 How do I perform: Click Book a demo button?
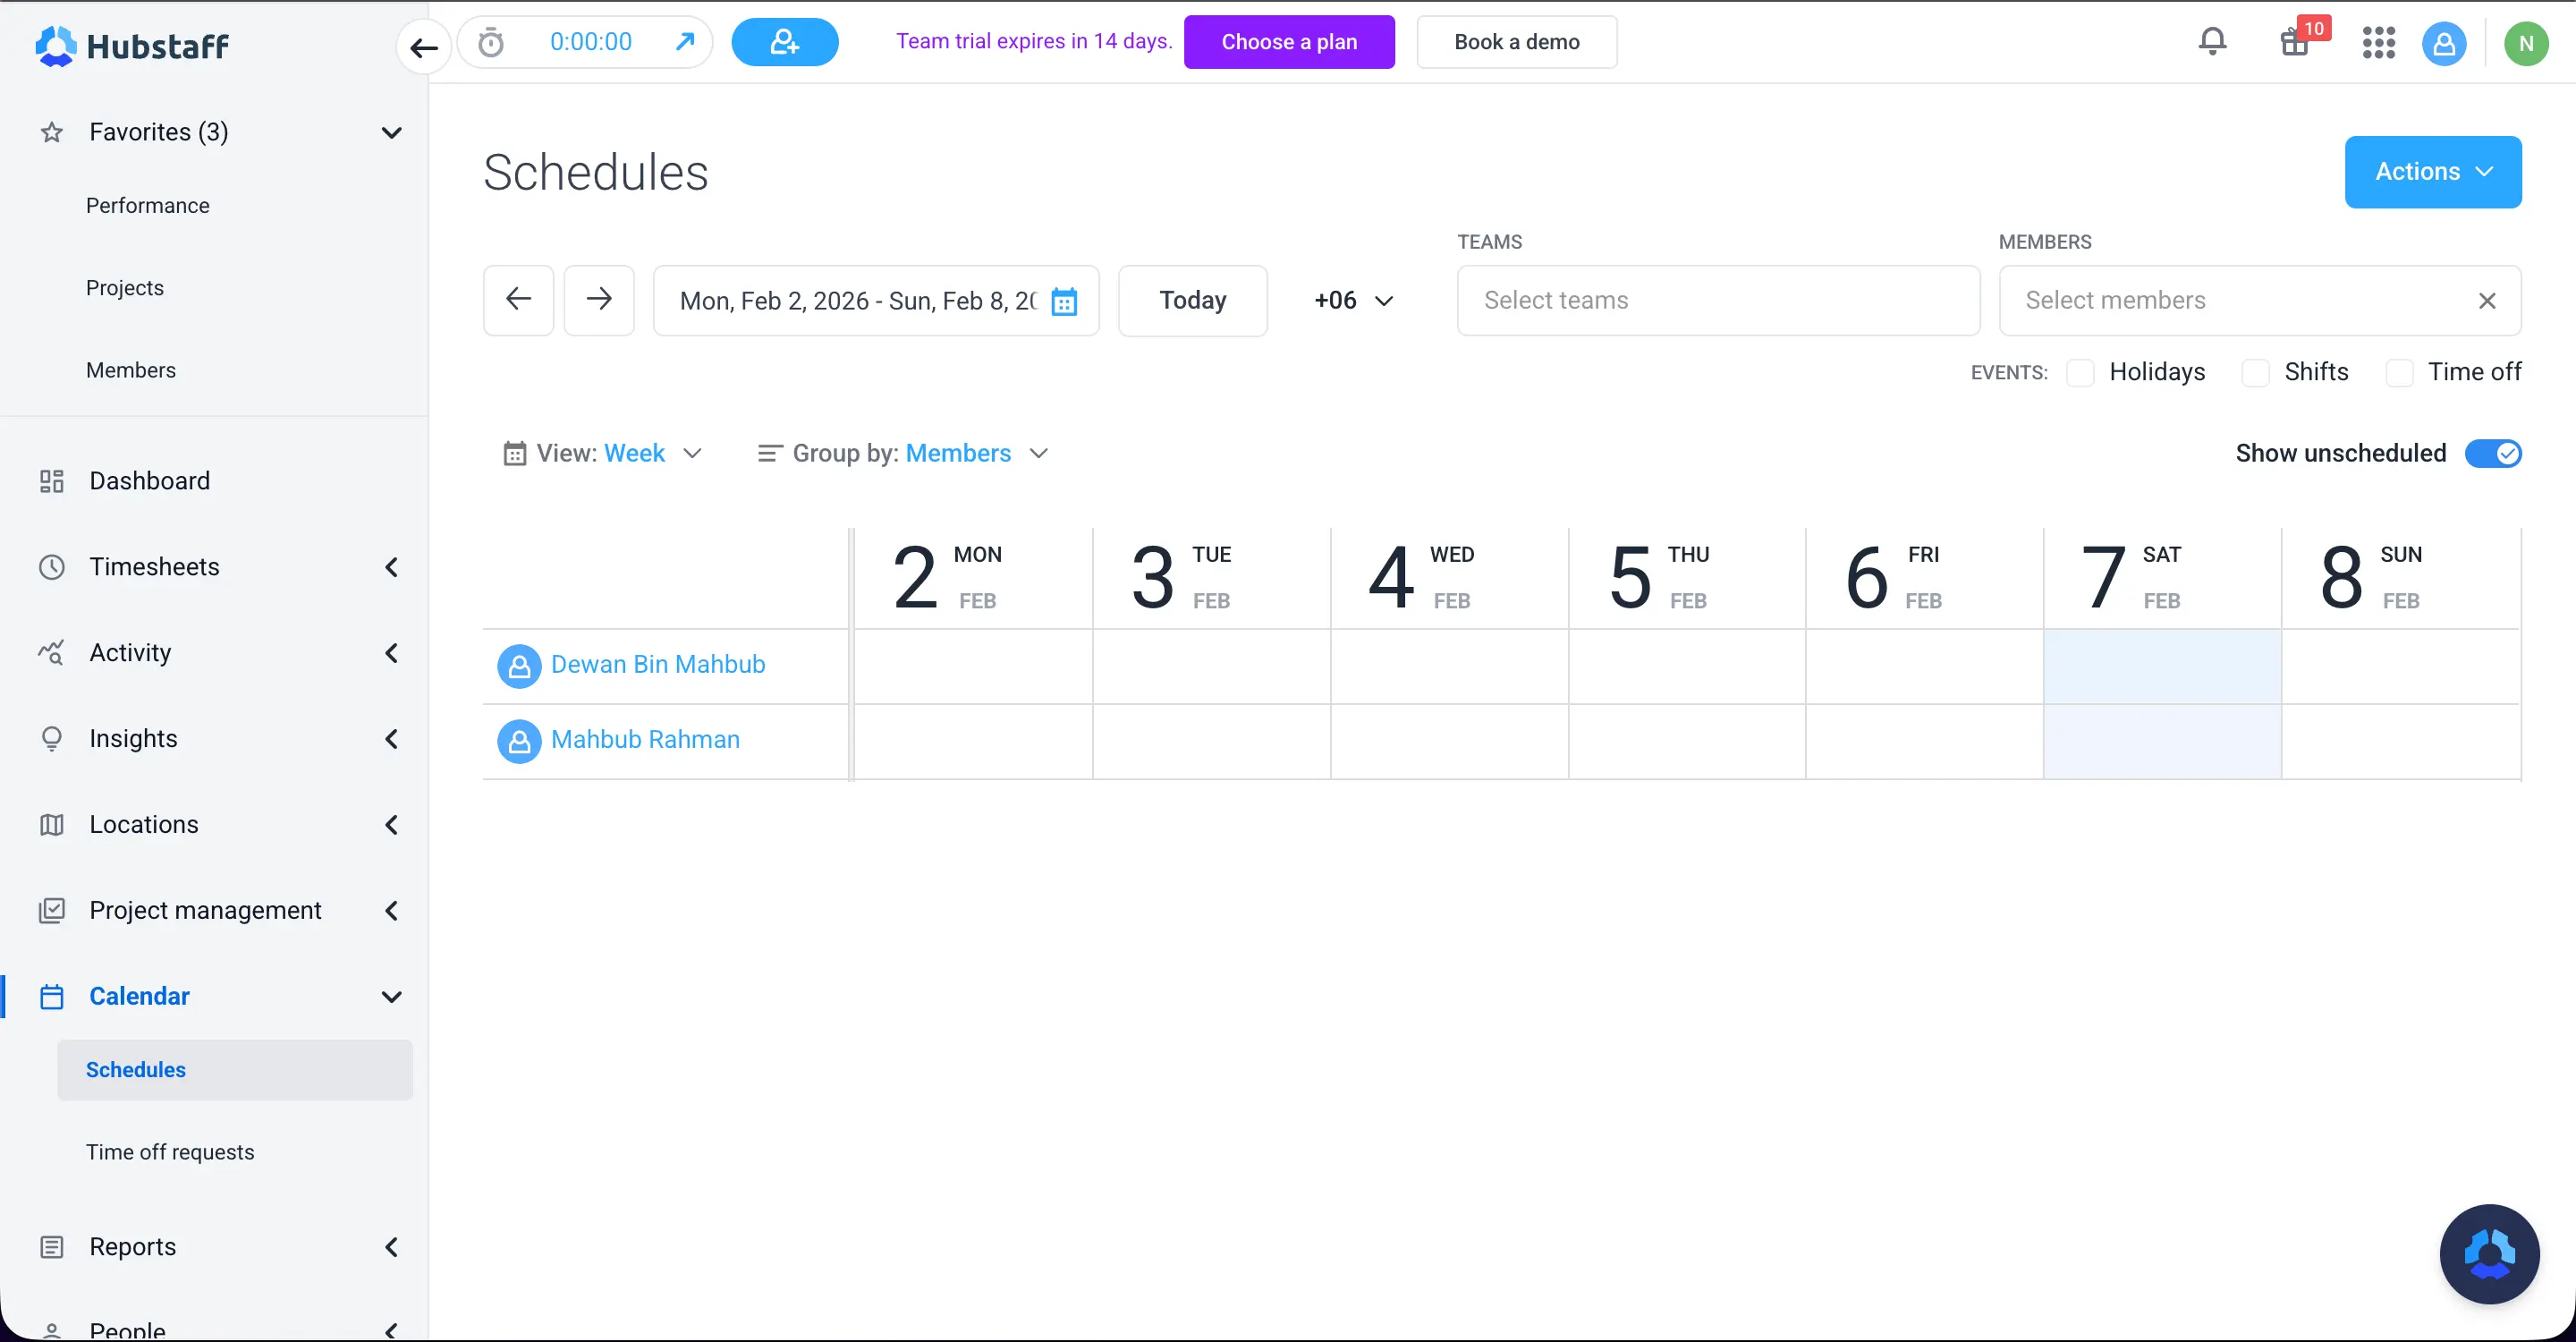pos(1516,42)
